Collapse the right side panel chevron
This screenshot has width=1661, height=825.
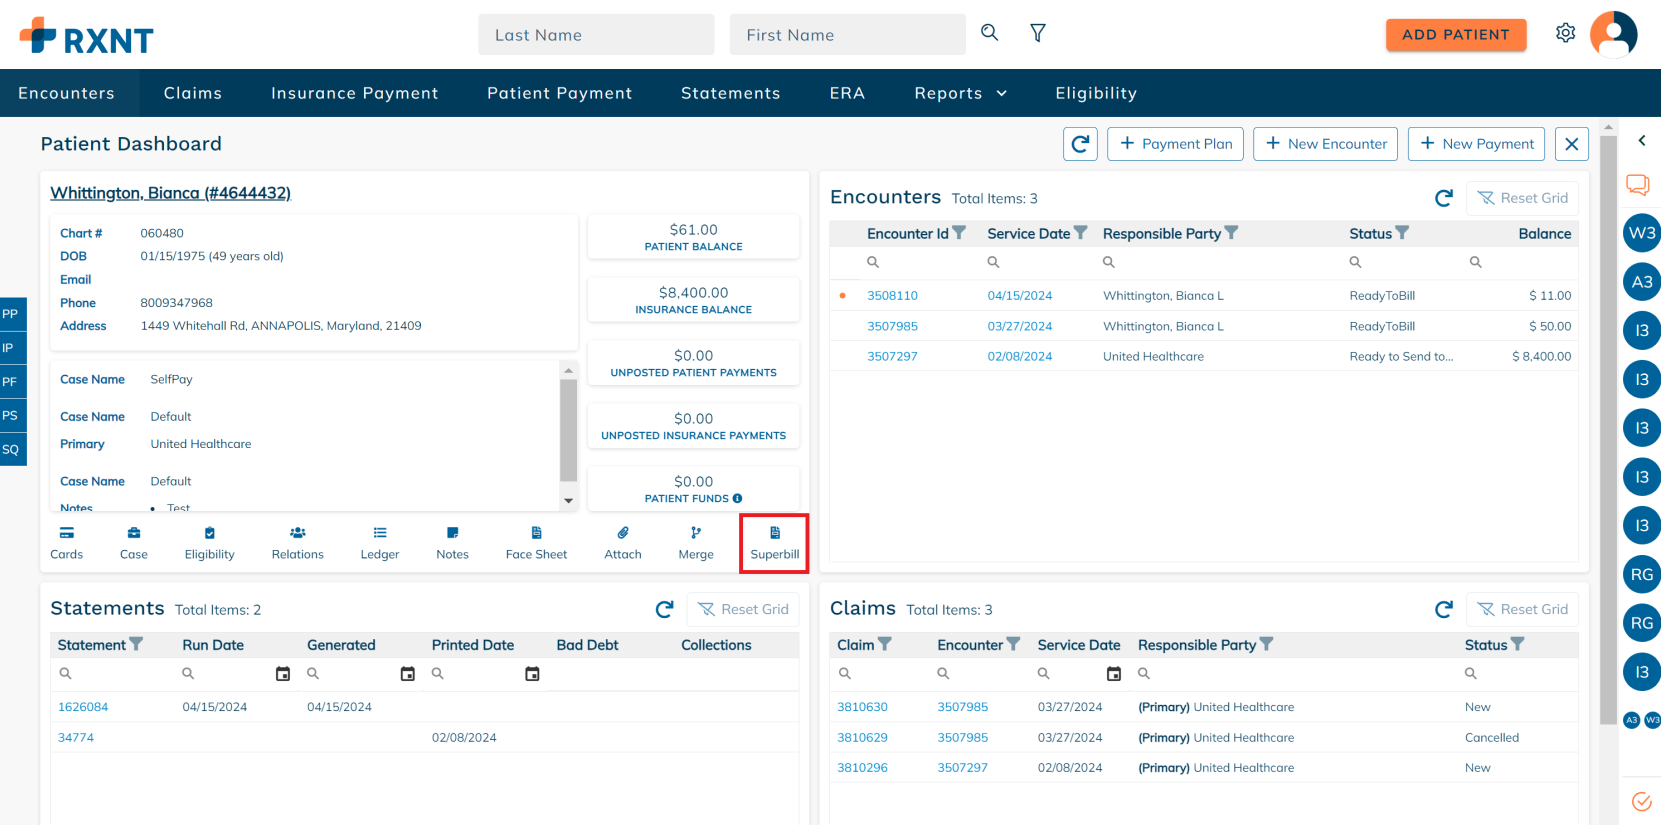pyautogui.click(x=1641, y=141)
